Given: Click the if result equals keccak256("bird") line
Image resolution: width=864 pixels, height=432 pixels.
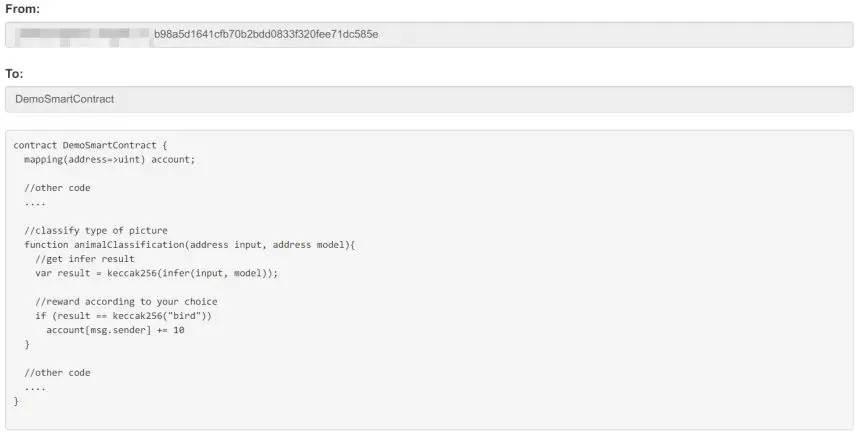Looking at the screenshot, I should click(123, 316).
